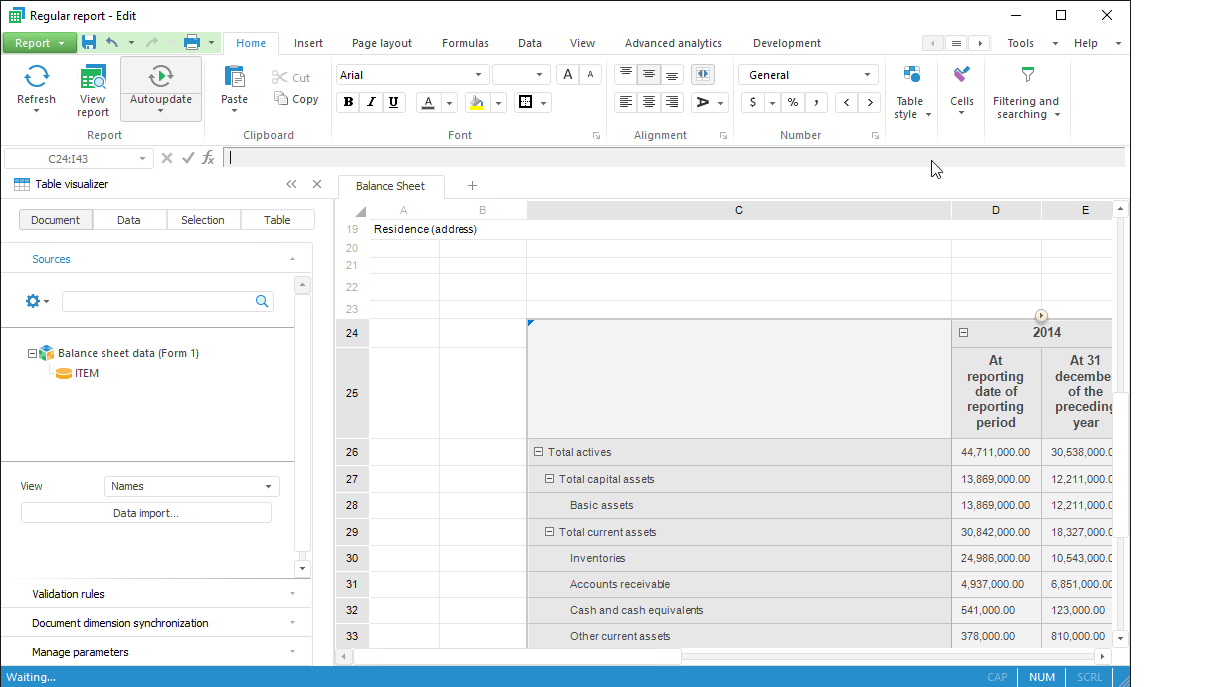The width and height of the screenshot is (1213, 687).
Task: Click the insert function fx icon
Action: tap(208, 158)
